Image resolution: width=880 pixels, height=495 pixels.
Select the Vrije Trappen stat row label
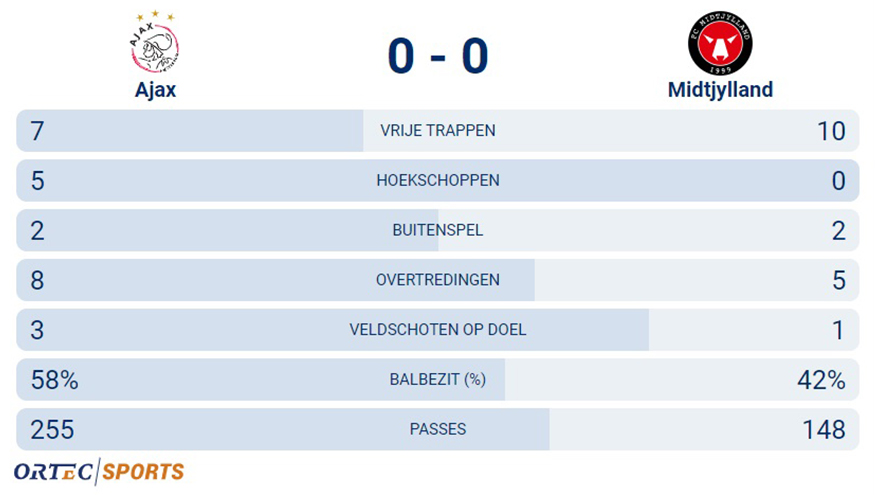click(x=438, y=131)
